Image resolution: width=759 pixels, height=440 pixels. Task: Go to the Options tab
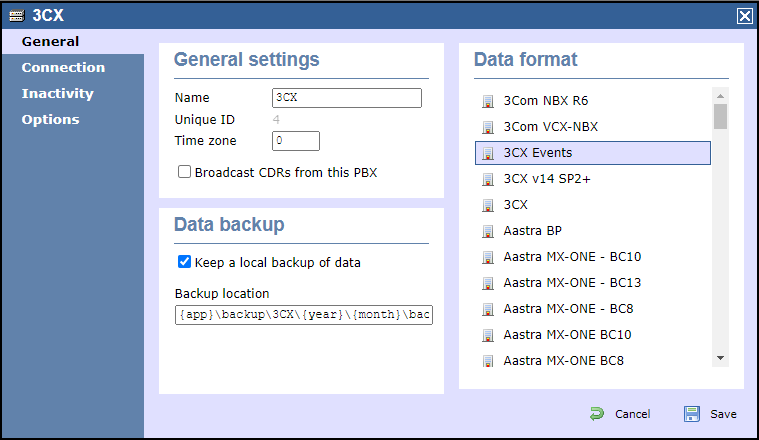pyautogui.click(x=50, y=120)
